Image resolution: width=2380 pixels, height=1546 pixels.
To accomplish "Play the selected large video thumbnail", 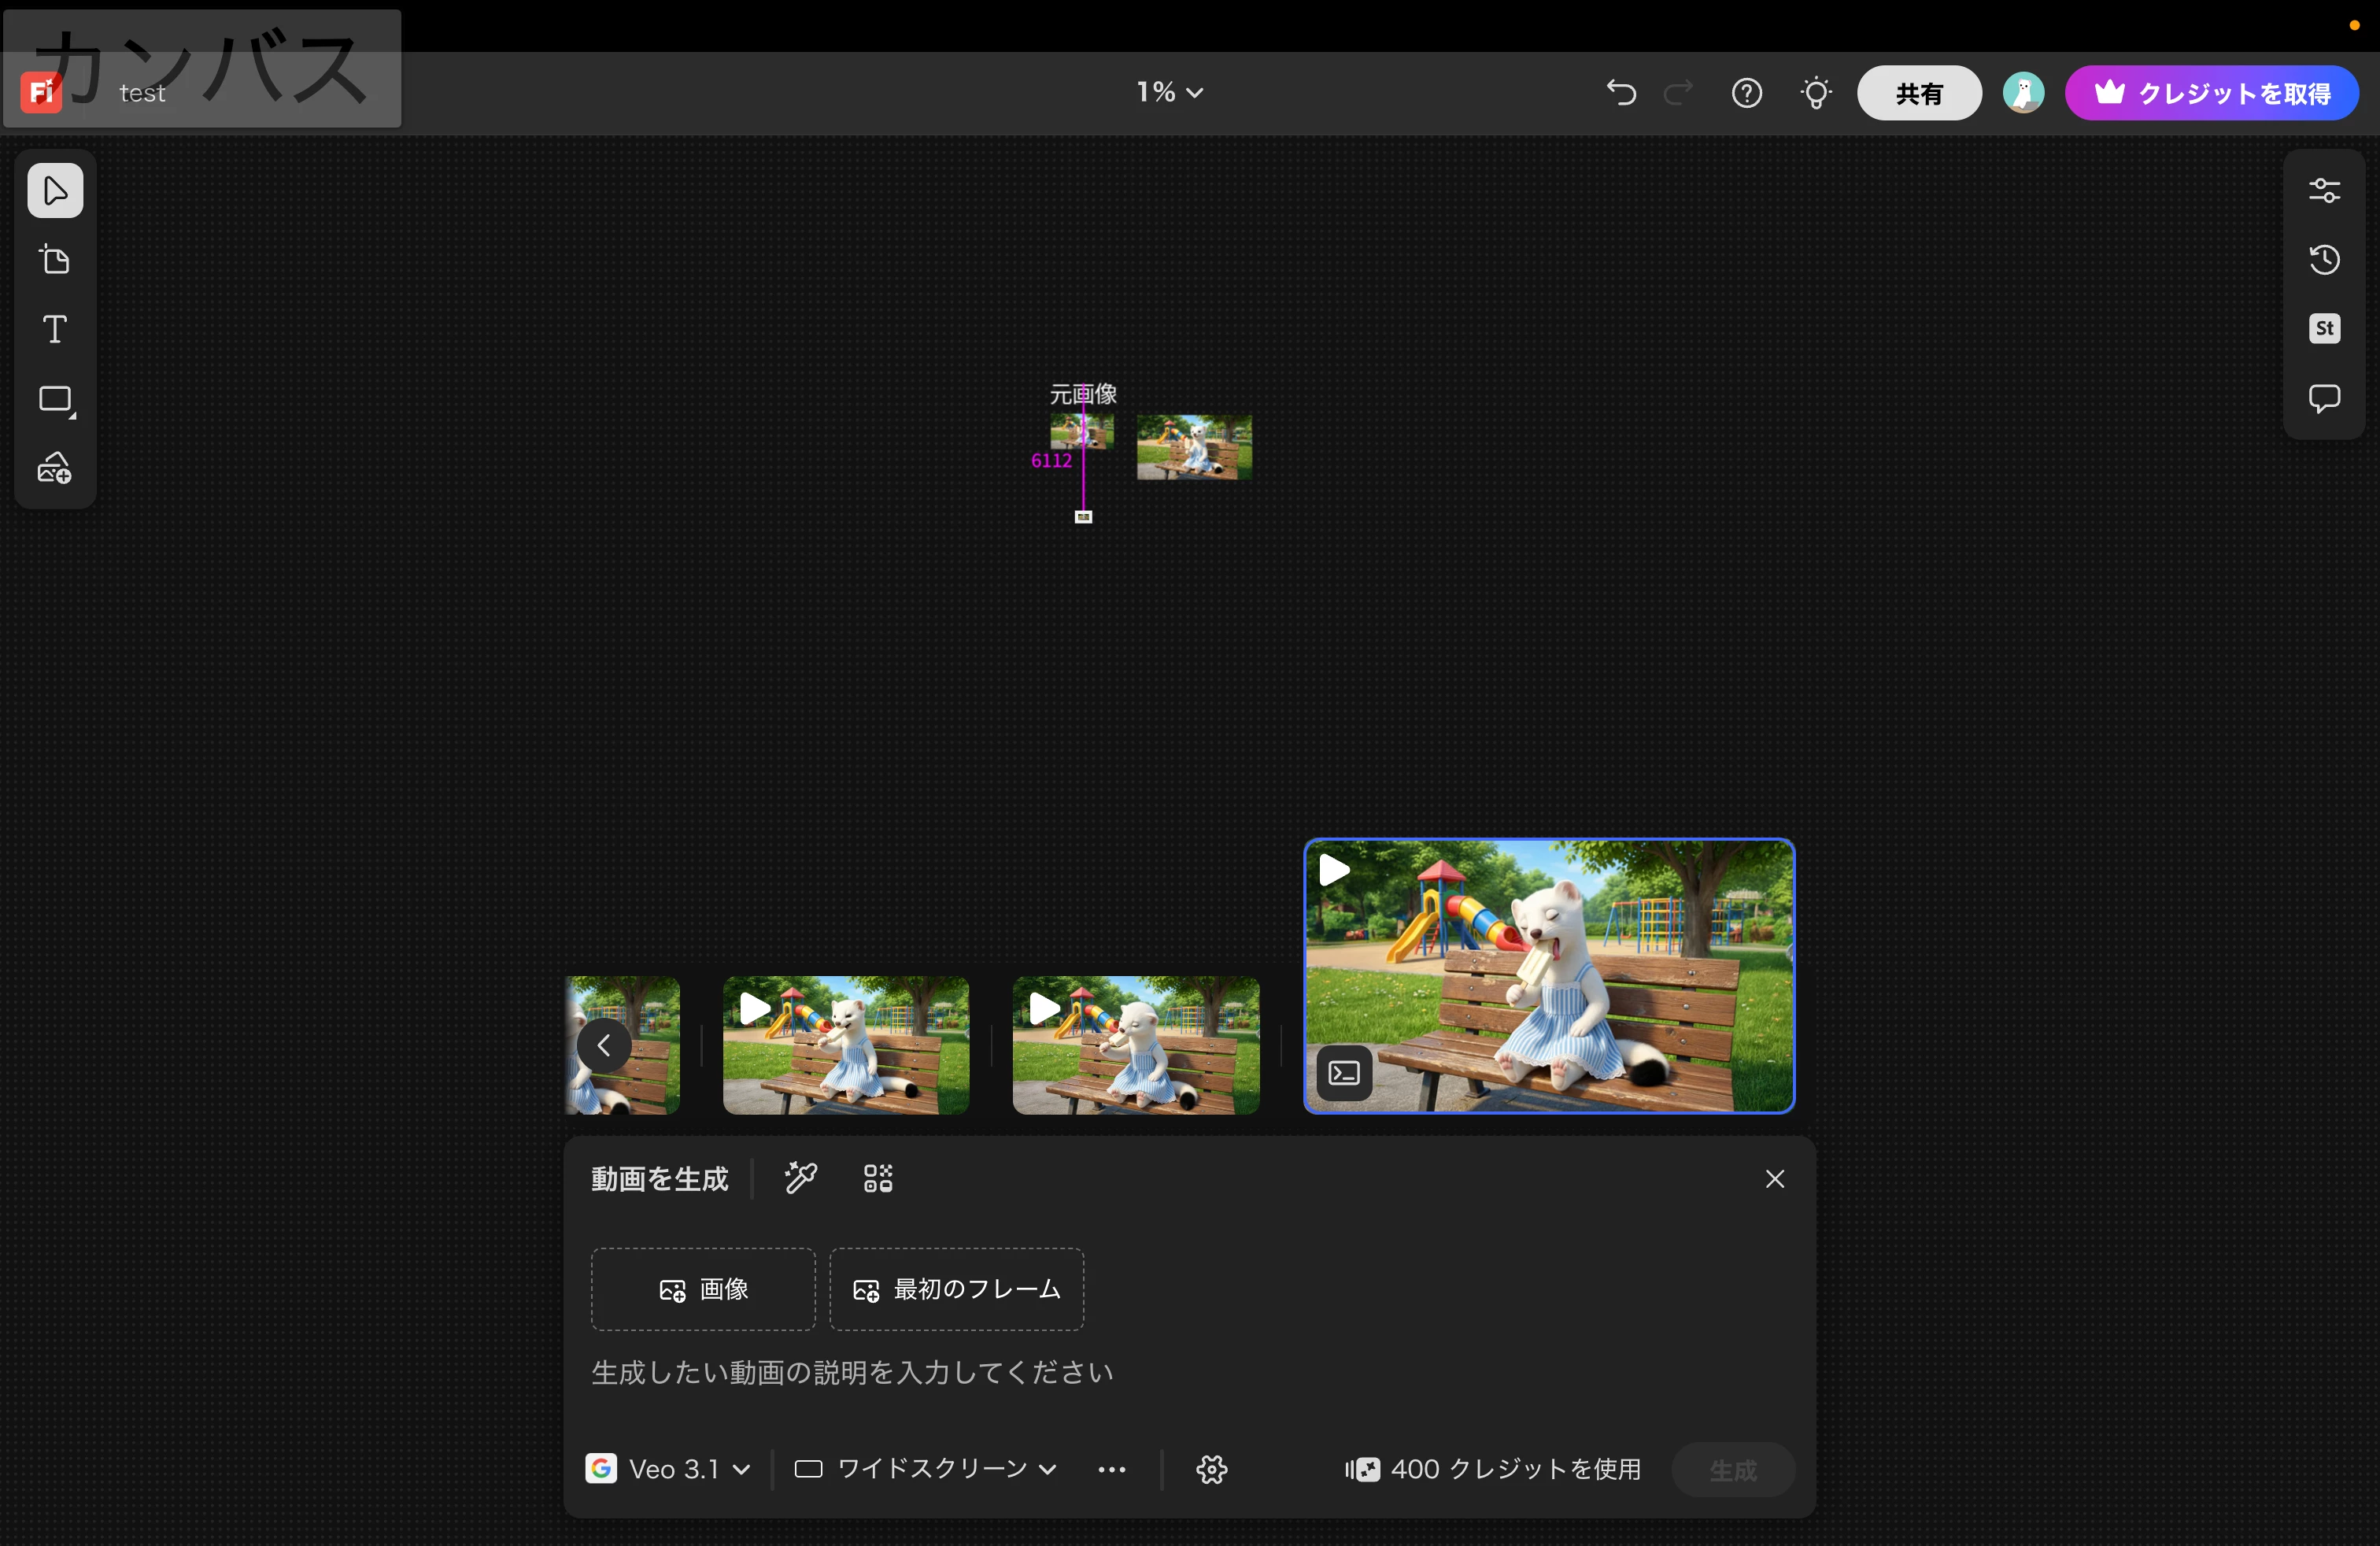I will [x=1334, y=870].
